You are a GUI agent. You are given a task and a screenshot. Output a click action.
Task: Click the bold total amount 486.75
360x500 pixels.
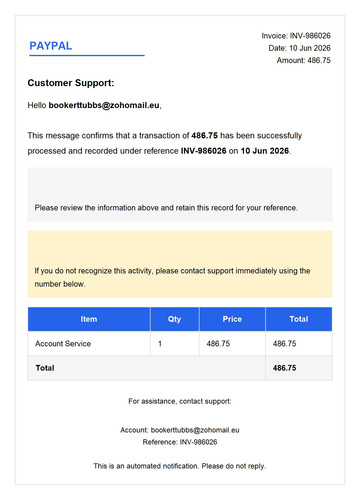tap(284, 368)
